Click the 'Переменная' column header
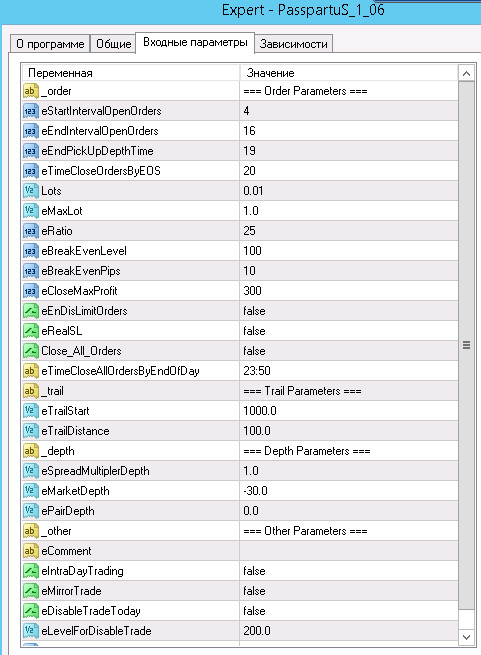This screenshot has width=481, height=655. (130, 73)
